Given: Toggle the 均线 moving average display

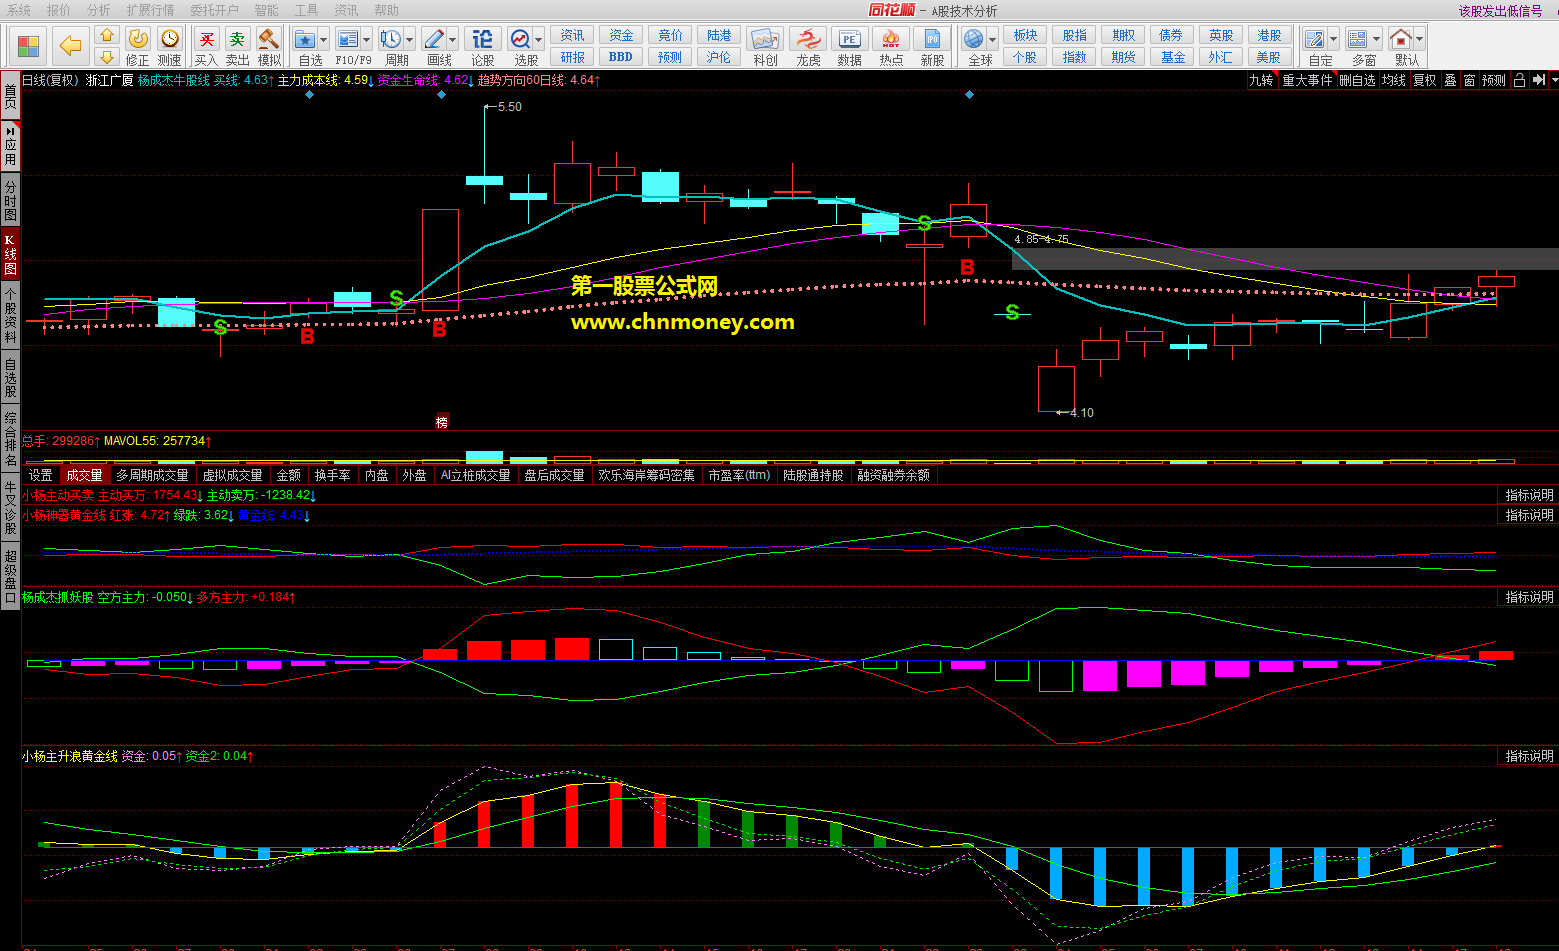Looking at the screenshot, I should coord(1394,80).
